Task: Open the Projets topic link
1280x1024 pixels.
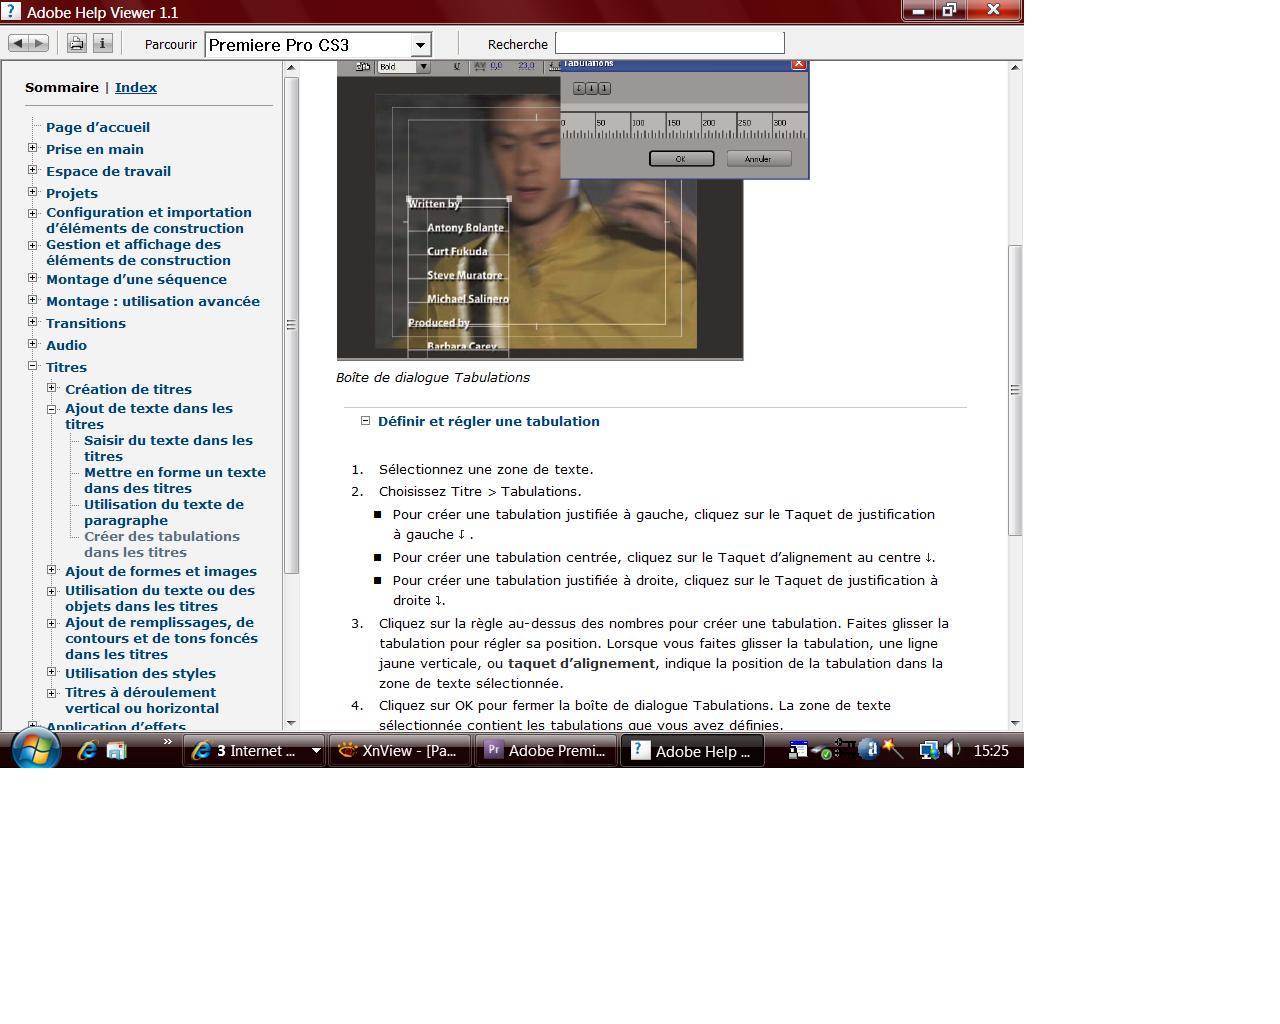Action: tap(72, 193)
